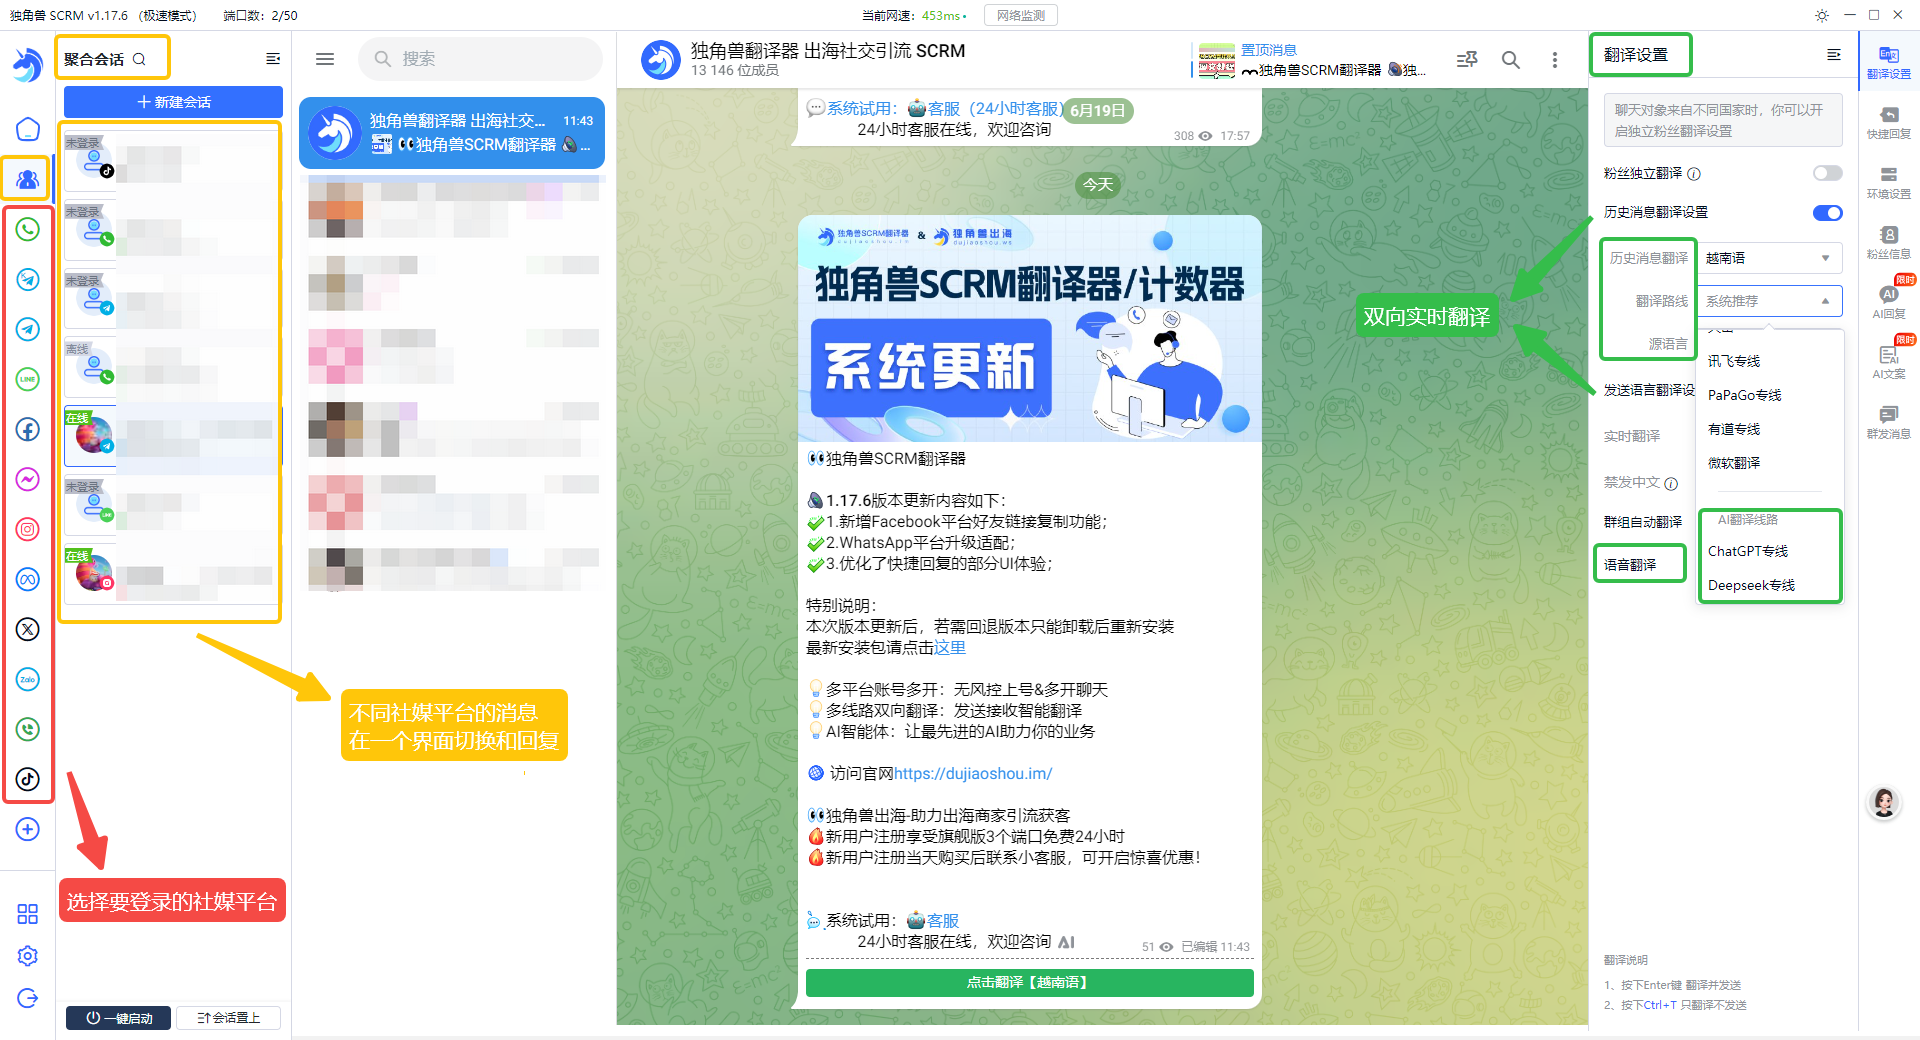Click the customer service avatar floating icon

pyautogui.click(x=1884, y=802)
